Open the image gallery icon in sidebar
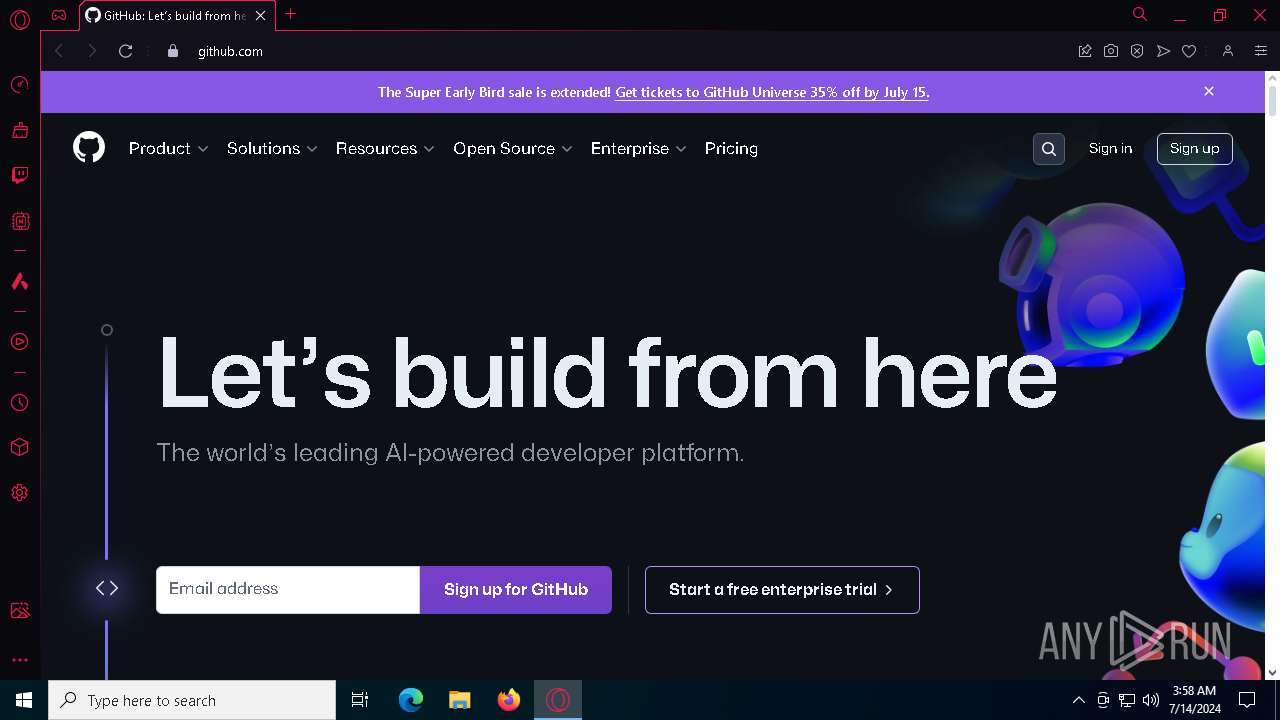 [19, 611]
